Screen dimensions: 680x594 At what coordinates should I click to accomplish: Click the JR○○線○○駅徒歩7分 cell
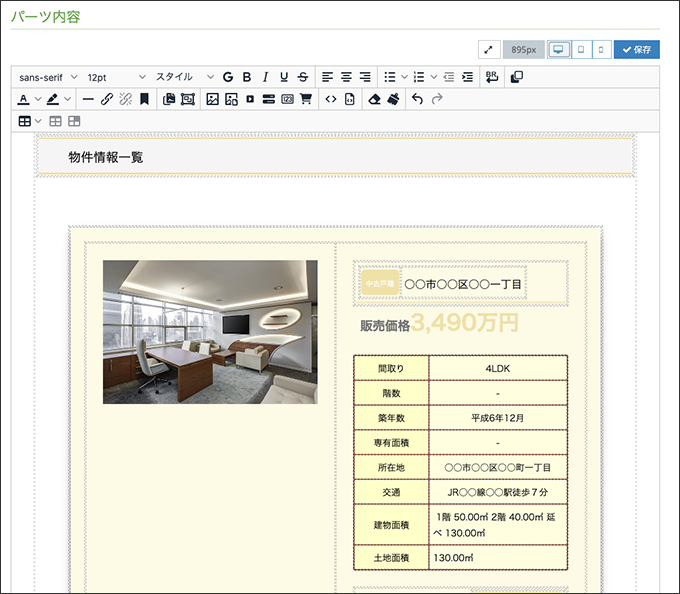[498, 492]
